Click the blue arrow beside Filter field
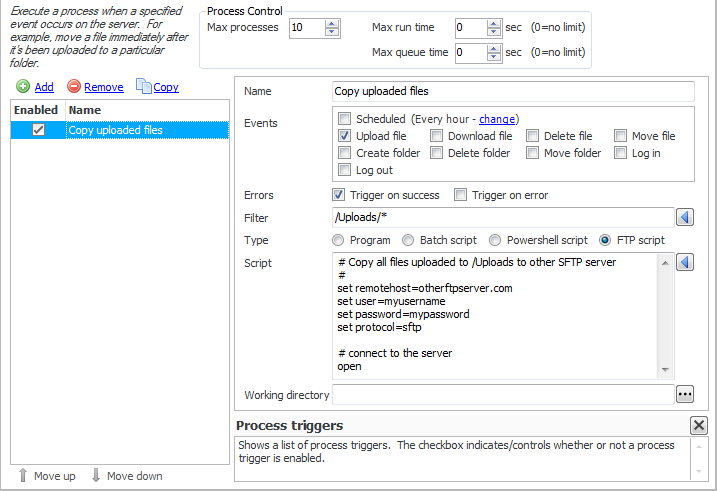The height and width of the screenshot is (491, 717). pyautogui.click(x=685, y=218)
